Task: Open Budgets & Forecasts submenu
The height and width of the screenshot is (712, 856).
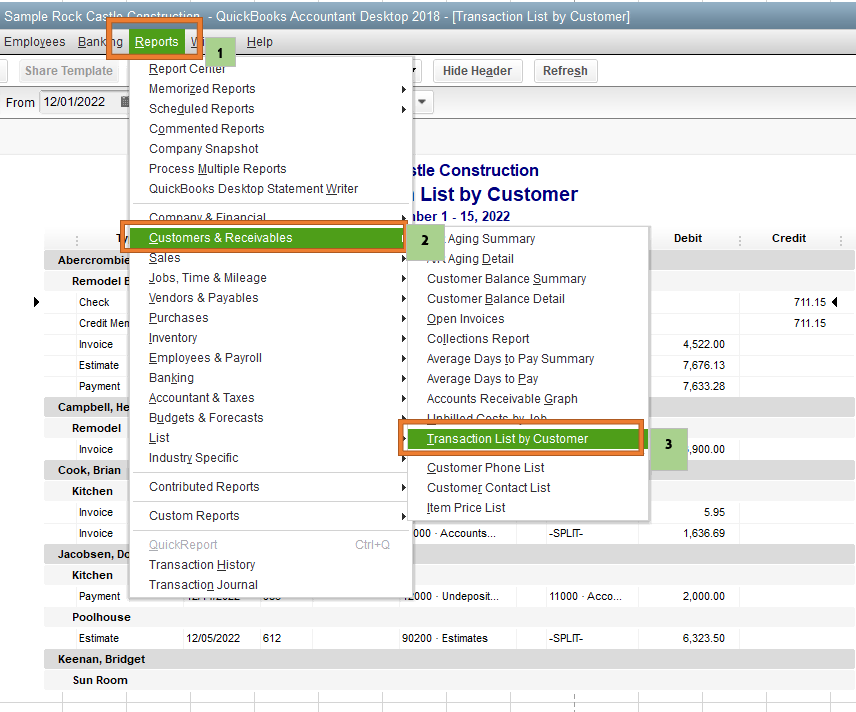Action: pyautogui.click(x=270, y=418)
